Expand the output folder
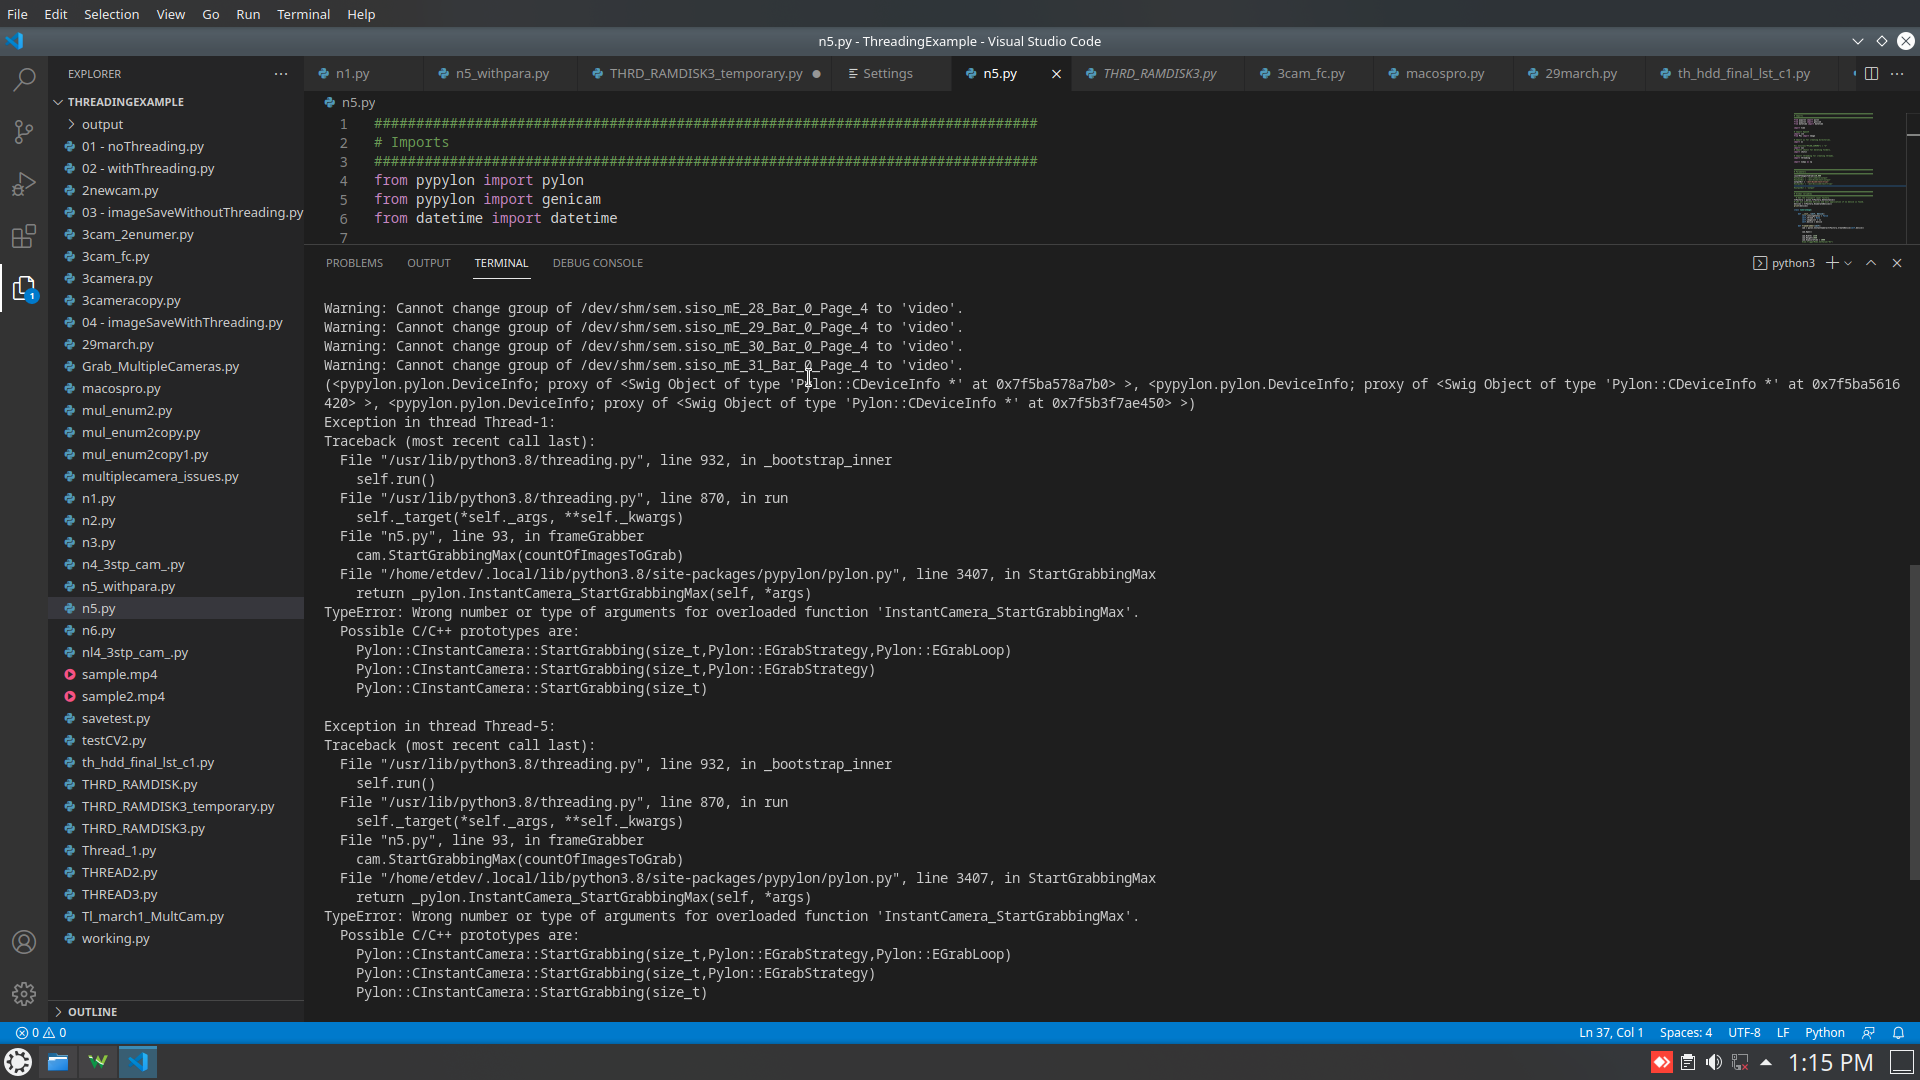This screenshot has height=1080, width=1920. point(102,124)
